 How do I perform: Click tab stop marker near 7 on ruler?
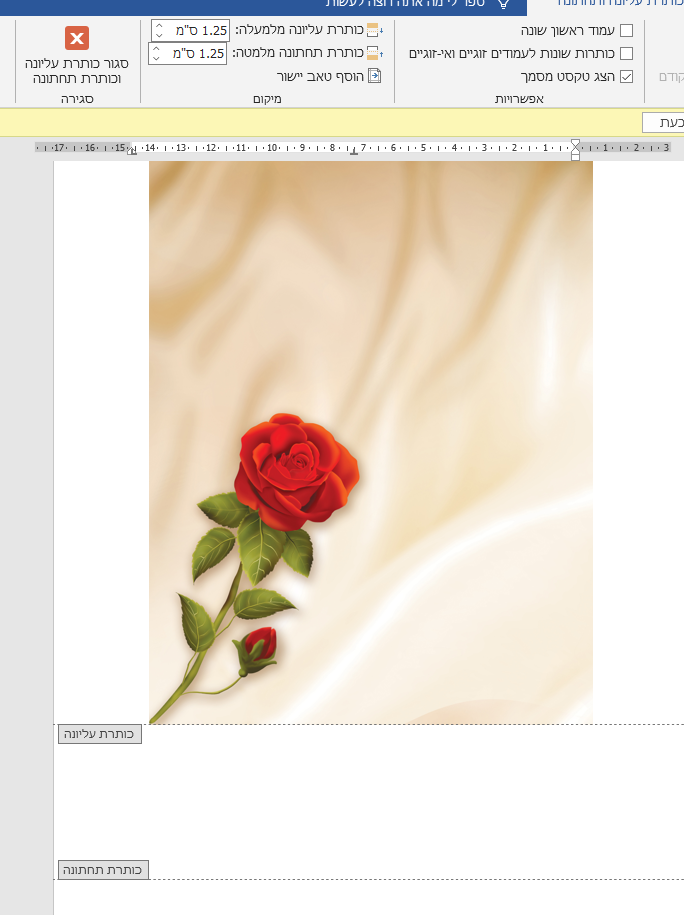tap(354, 151)
